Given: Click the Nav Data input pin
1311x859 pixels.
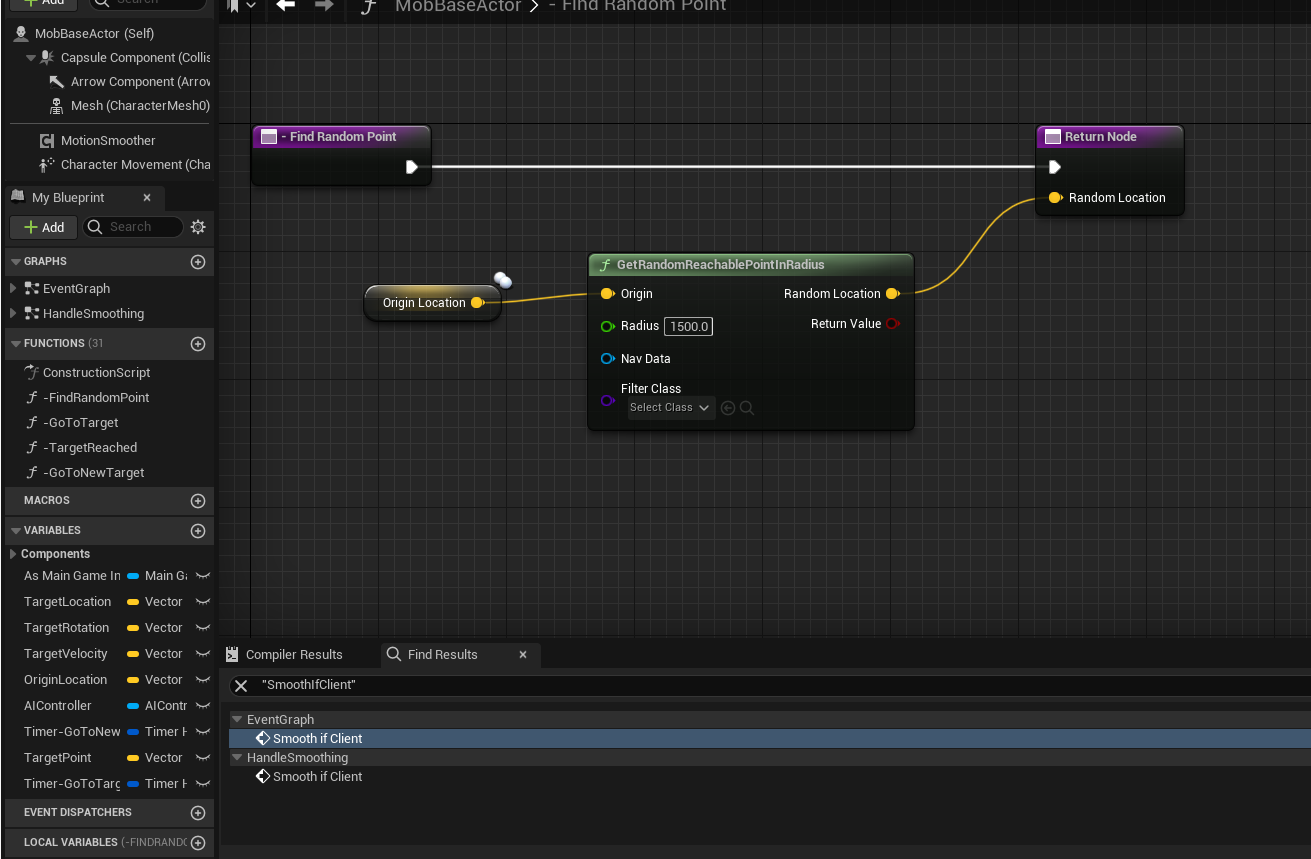Looking at the screenshot, I should pyautogui.click(x=607, y=358).
